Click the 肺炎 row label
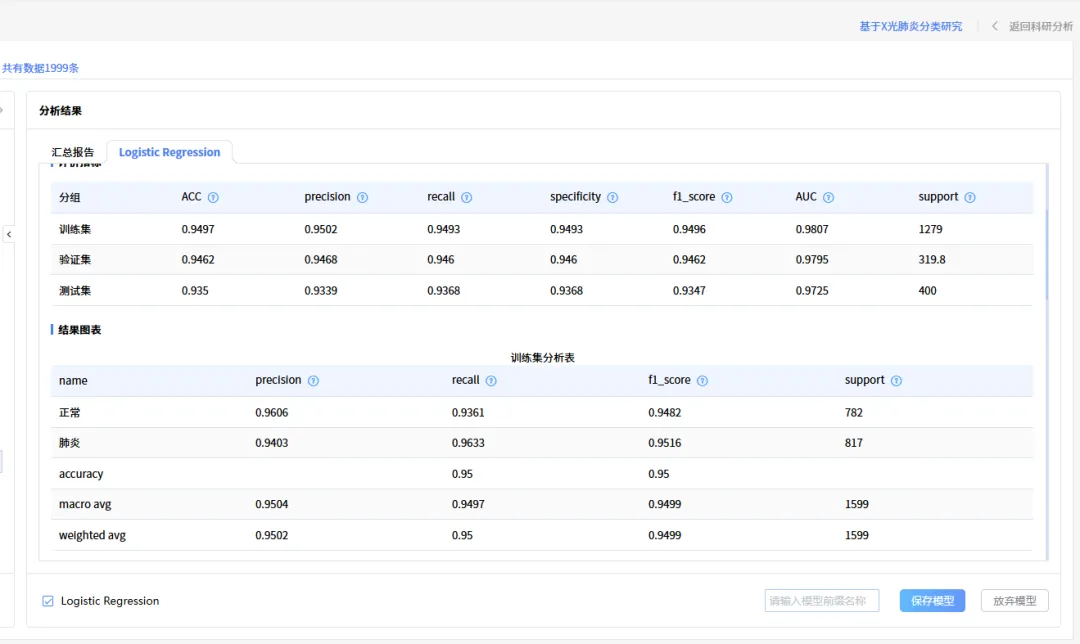The width and height of the screenshot is (1080, 644). [x=70, y=443]
